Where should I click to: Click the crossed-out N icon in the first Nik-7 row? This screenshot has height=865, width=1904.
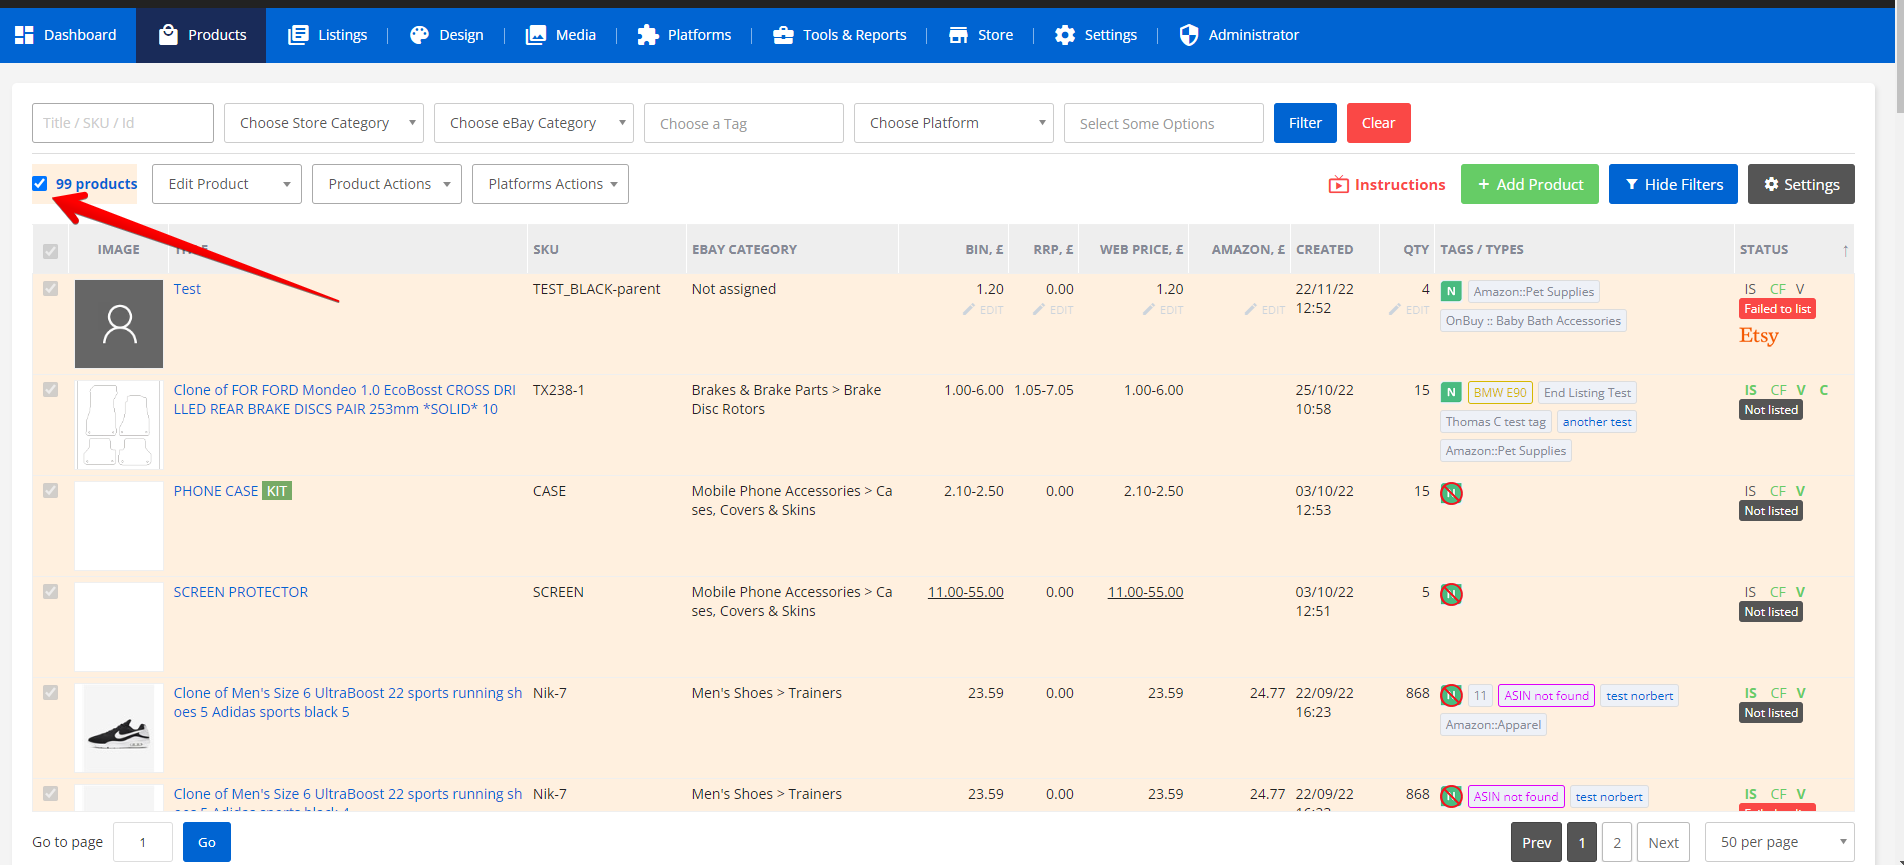[1451, 695]
